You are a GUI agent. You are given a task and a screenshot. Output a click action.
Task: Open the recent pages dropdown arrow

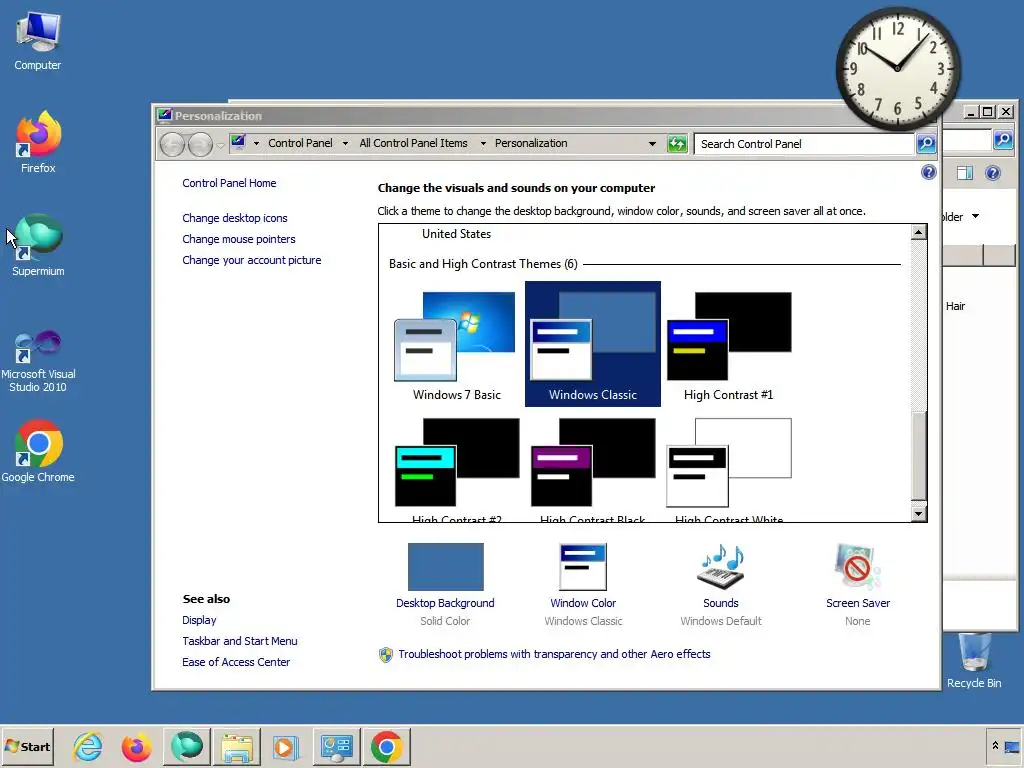pos(221,145)
